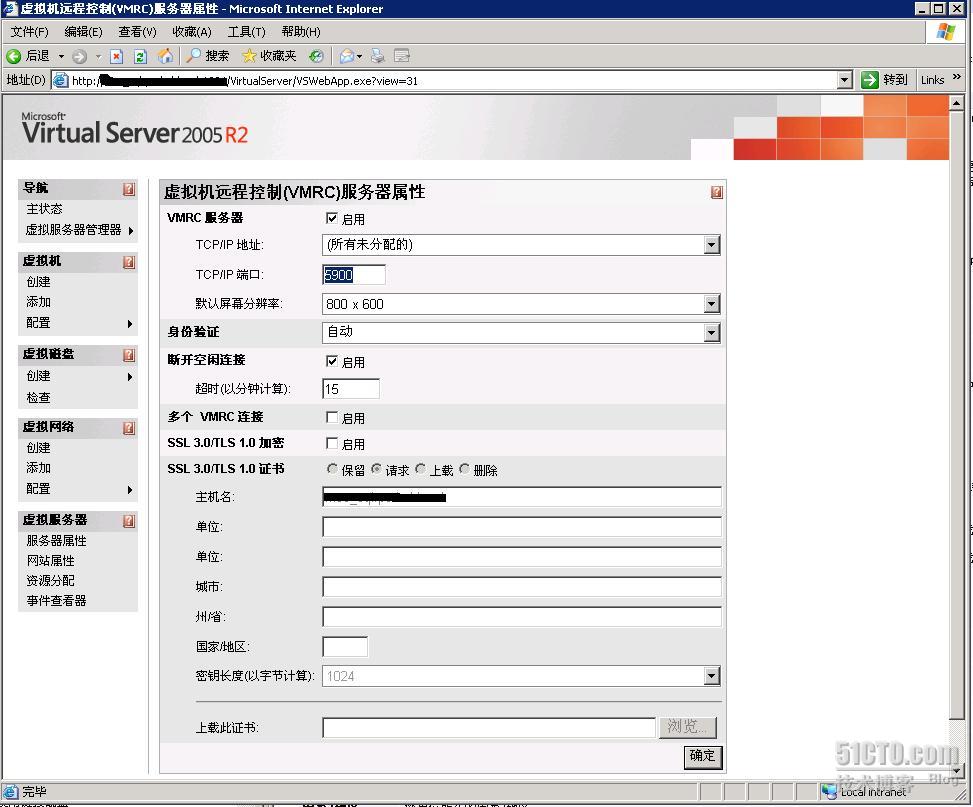The height and width of the screenshot is (807, 973).
Task: Open Favorites (收藏夹) star button
Action: click(269, 56)
